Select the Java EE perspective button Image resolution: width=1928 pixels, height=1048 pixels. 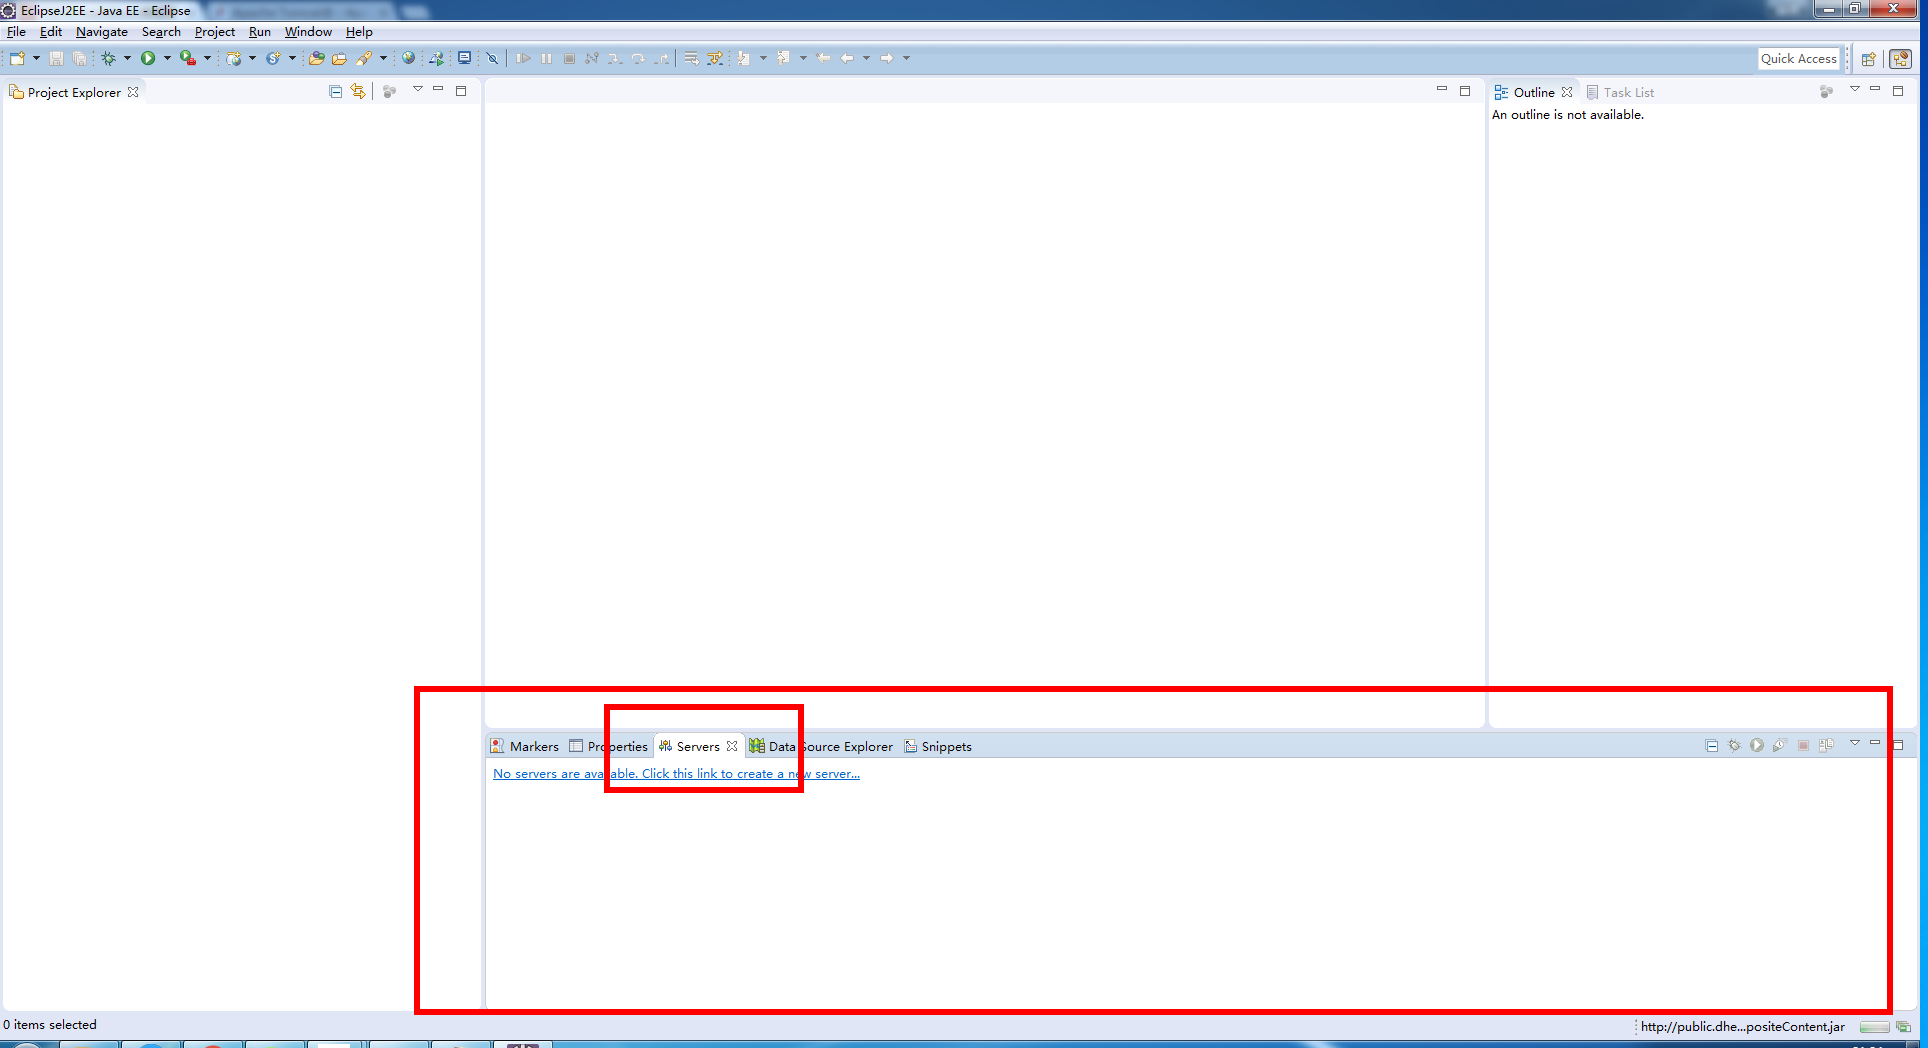[1901, 59]
